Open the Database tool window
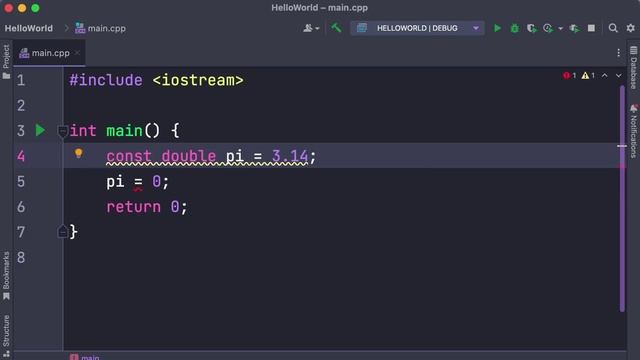This screenshot has width=640, height=360. [633, 68]
